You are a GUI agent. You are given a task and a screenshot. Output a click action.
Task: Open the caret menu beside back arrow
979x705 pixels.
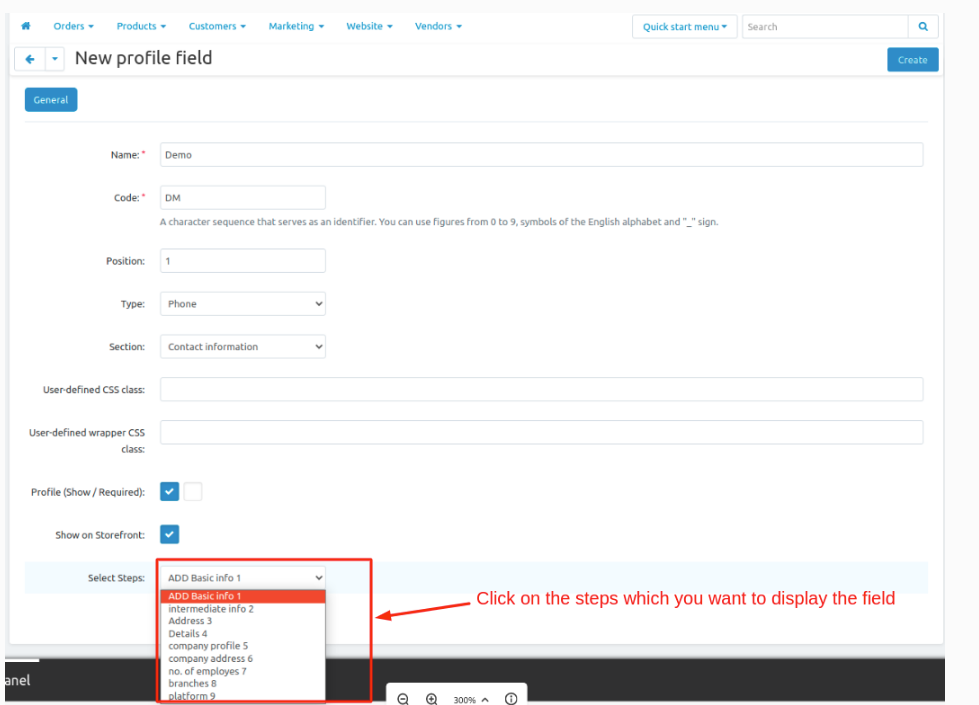55,59
